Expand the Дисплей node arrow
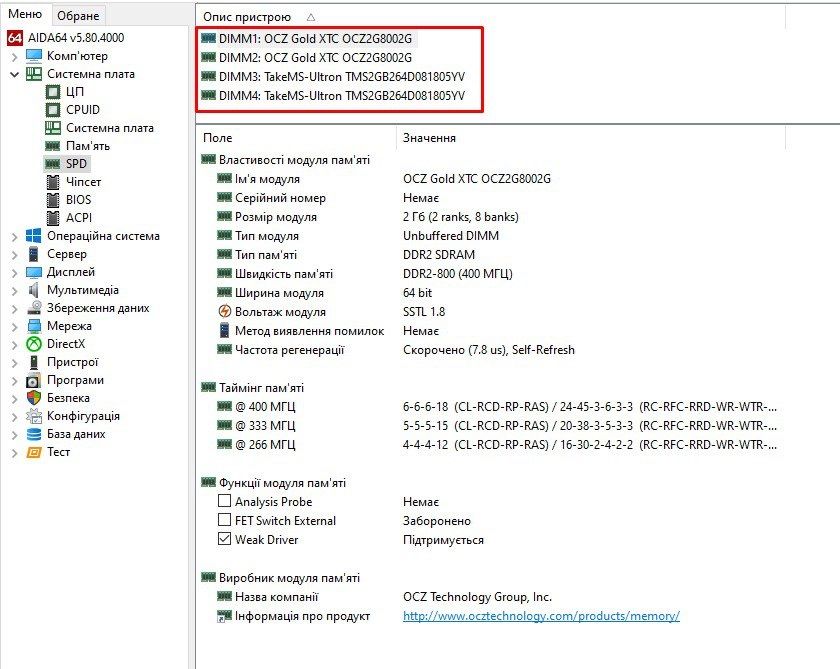The width and height of the screenshot is (840, 669). [x=14, y=273]
